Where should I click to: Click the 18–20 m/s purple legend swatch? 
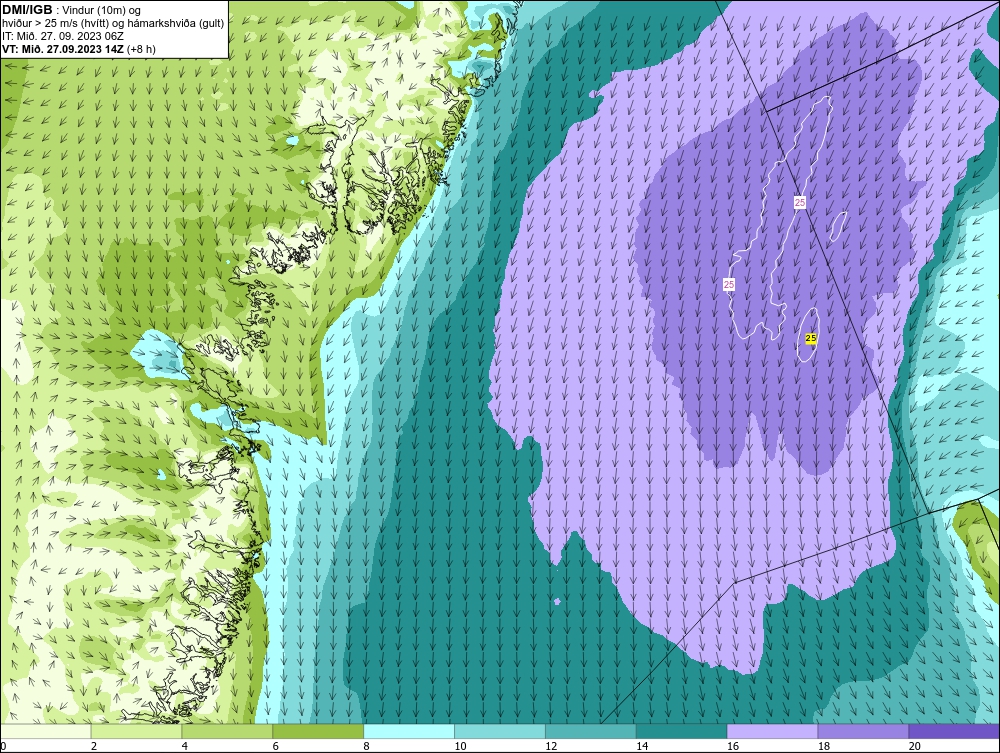click(863, 731)
